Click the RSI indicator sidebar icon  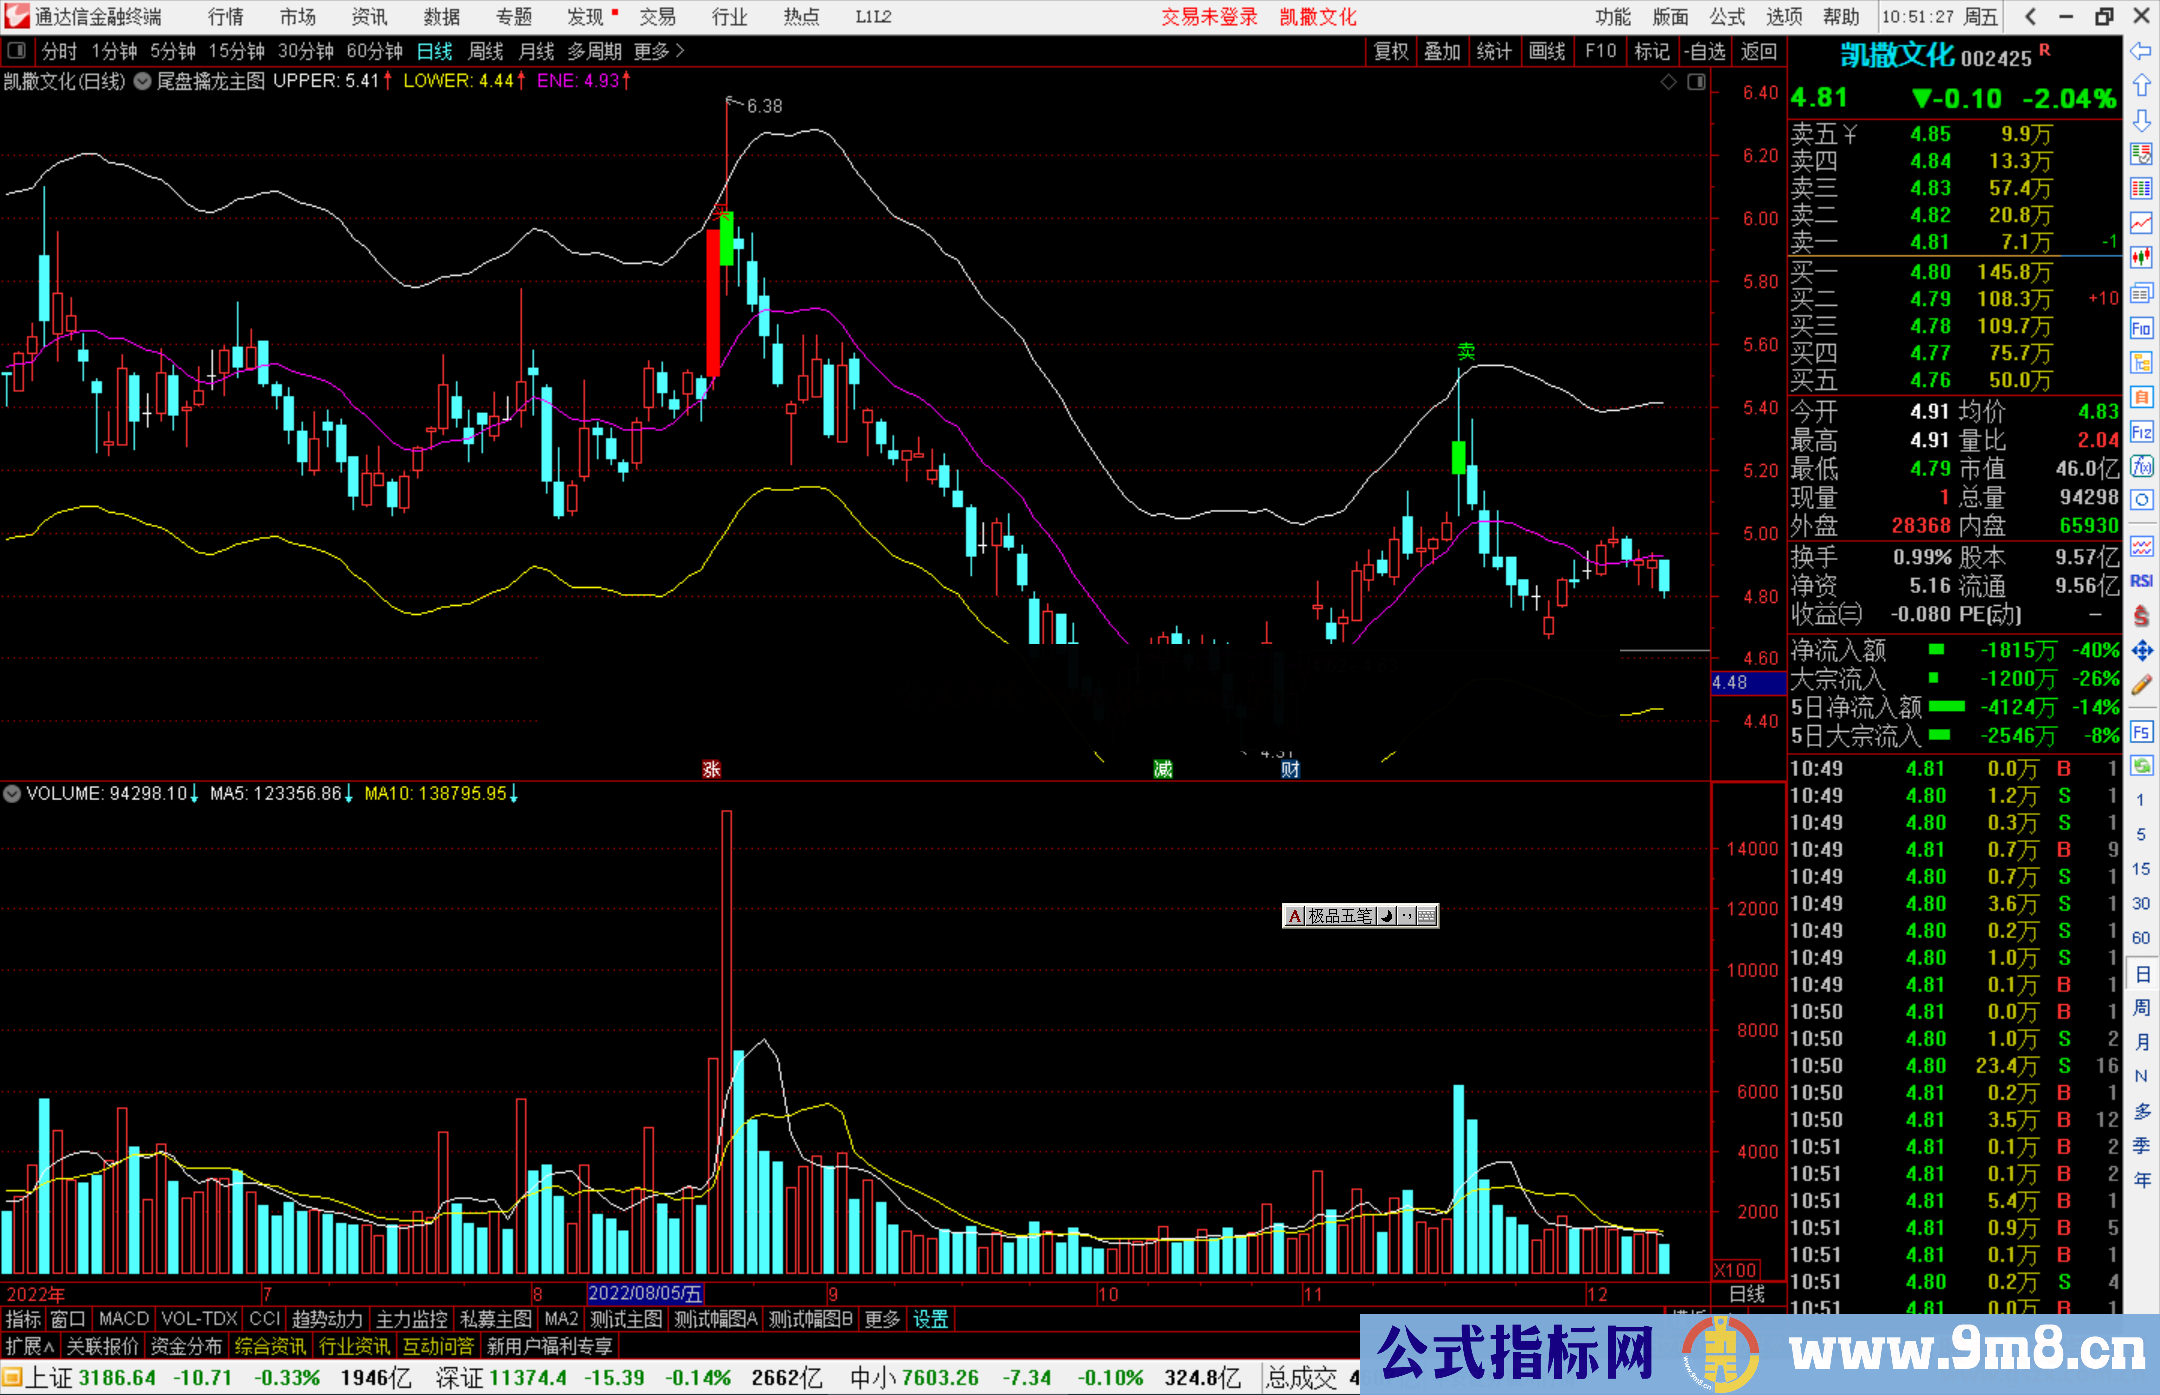(x=2141, y=581)
